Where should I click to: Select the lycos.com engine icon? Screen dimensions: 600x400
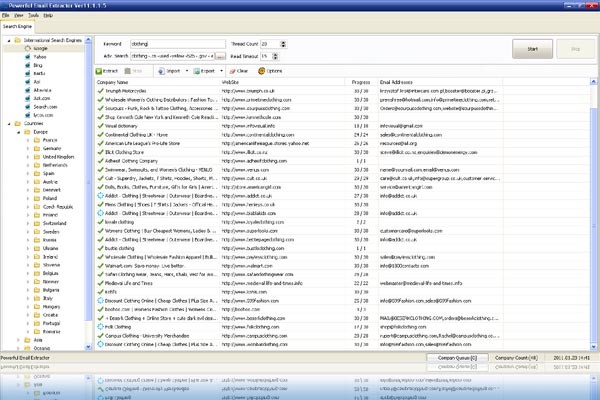pyautogui.click(x=28, y=115)
